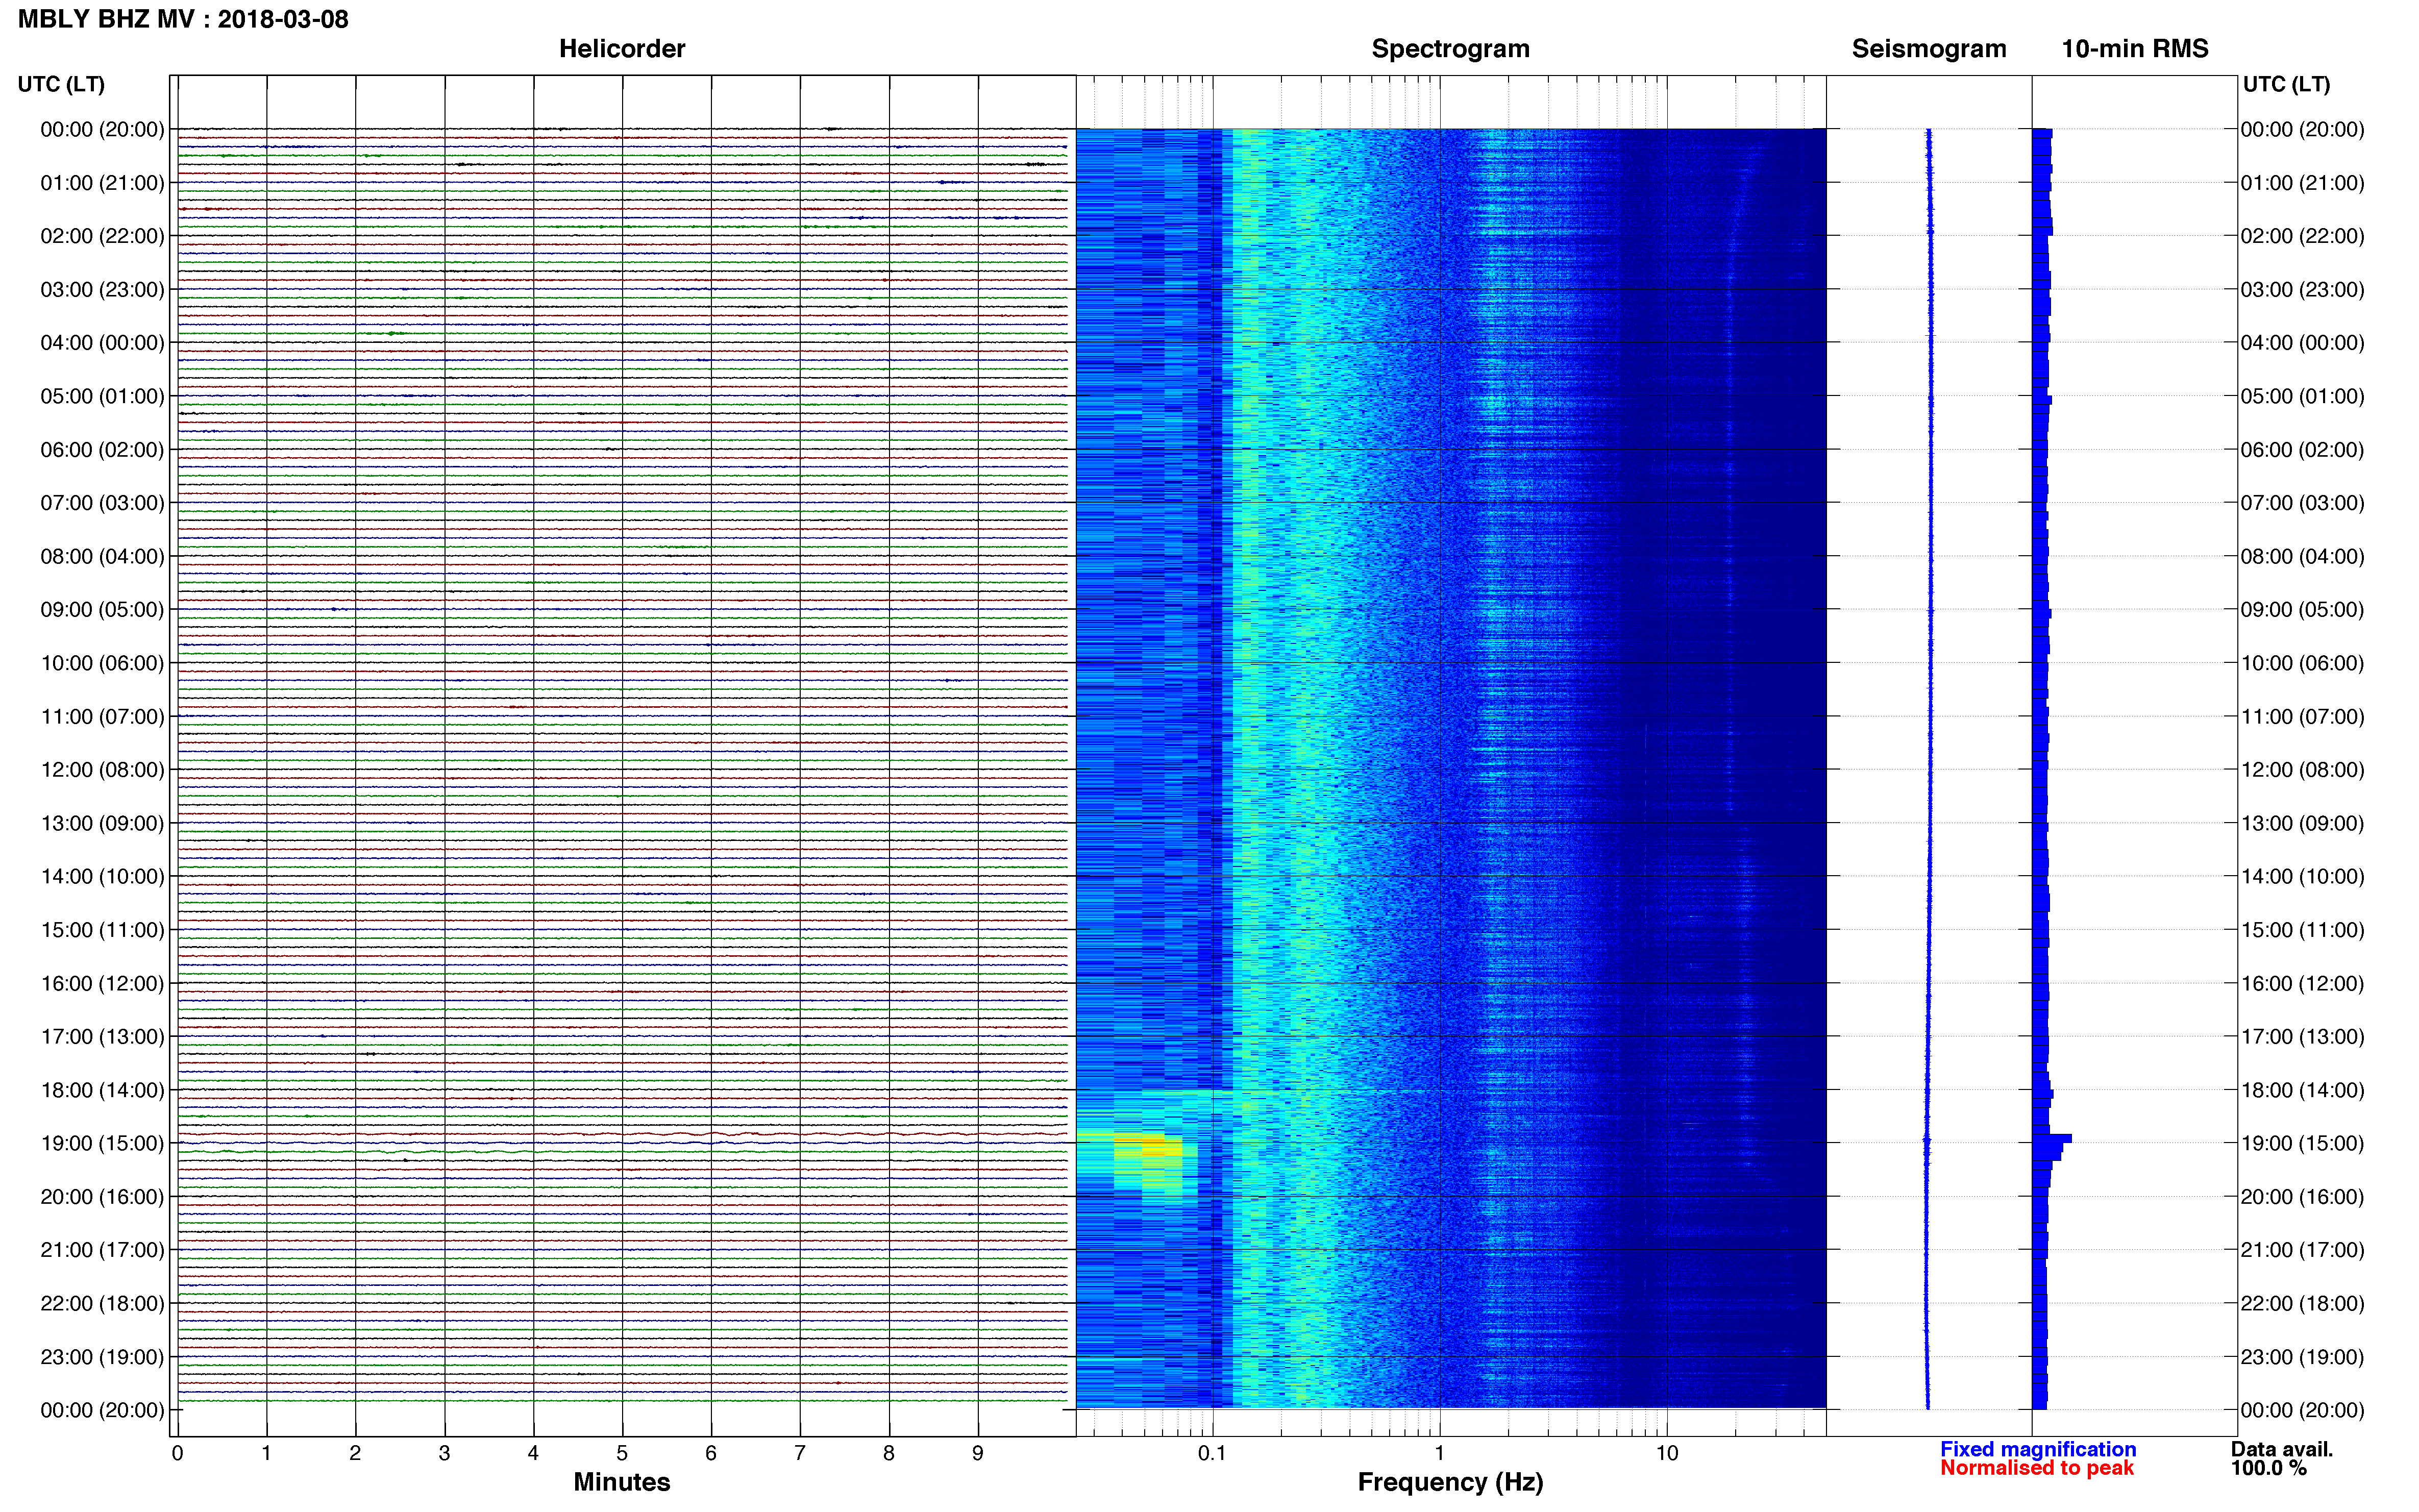
Task: Click "22:00 (18:00)" on the right time axis
Action: 2302,1304
